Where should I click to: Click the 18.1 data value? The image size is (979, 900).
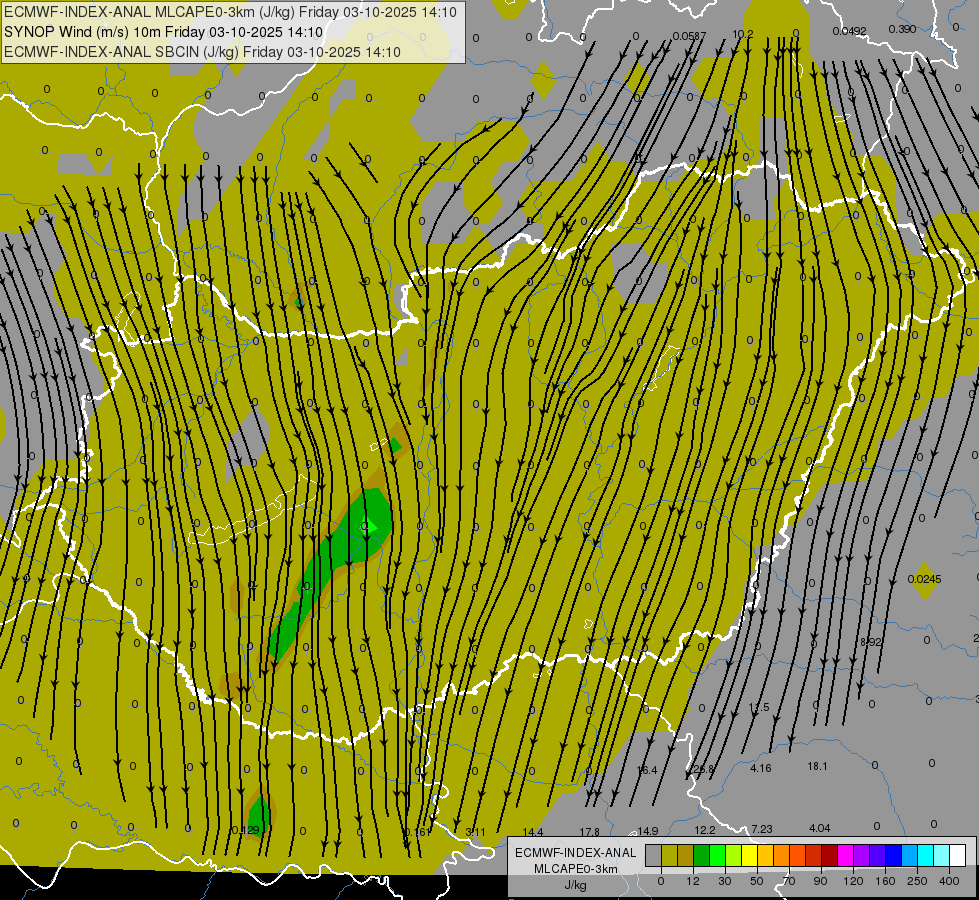tap(817, 766)
